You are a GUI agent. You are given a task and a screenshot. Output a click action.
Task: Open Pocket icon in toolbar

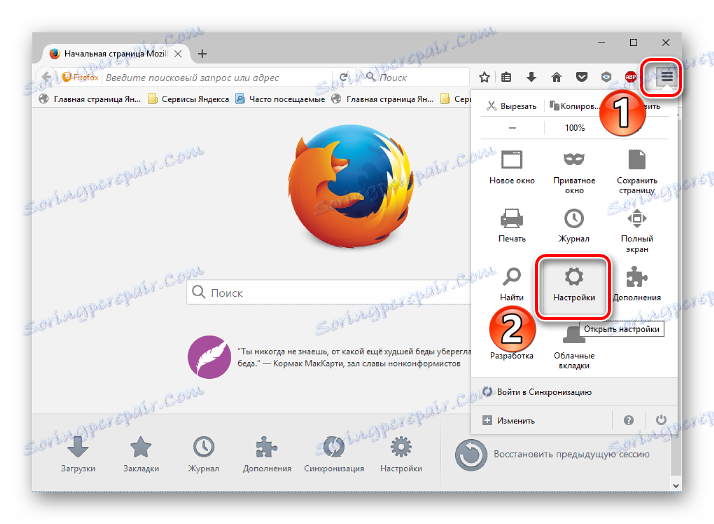(x=581, y=77)
